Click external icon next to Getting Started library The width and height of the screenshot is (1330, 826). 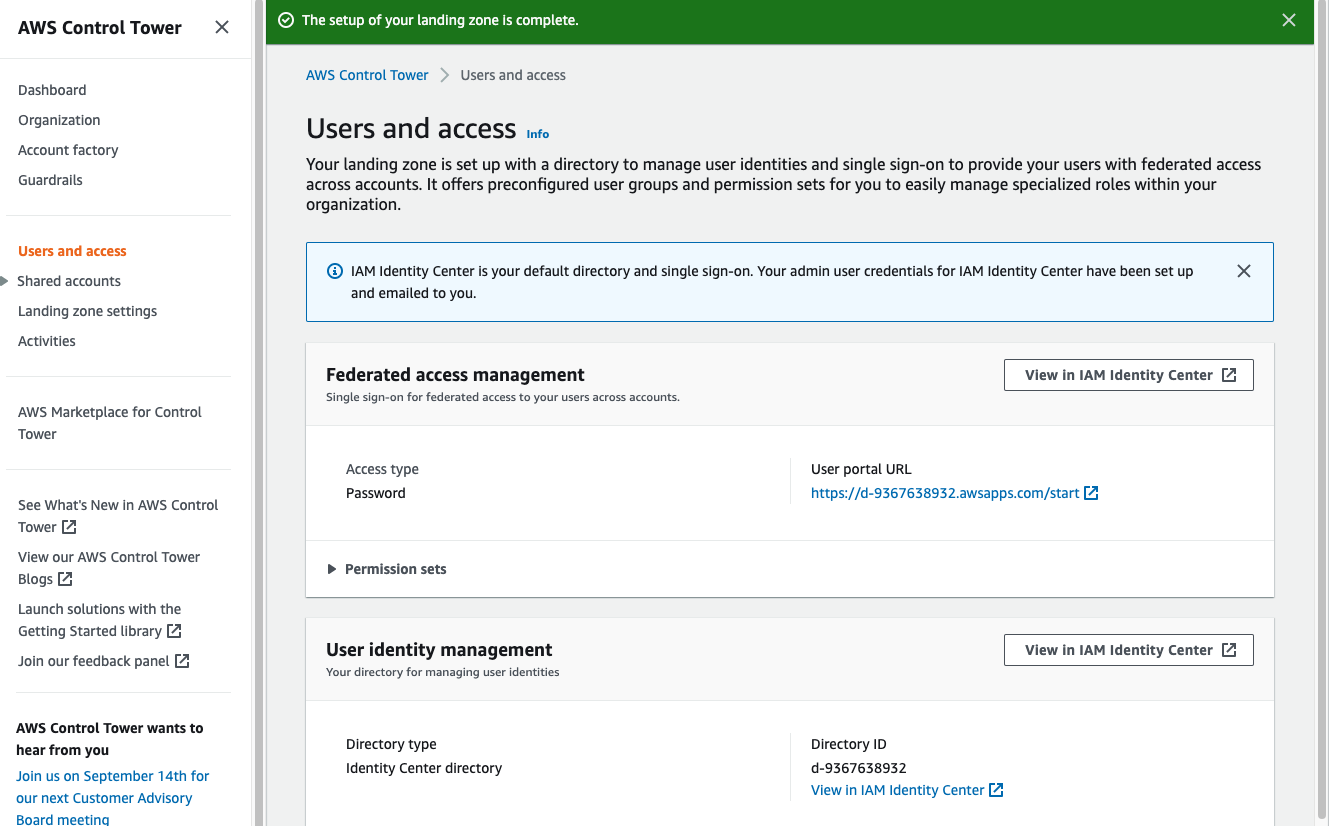tap(174, 631)
